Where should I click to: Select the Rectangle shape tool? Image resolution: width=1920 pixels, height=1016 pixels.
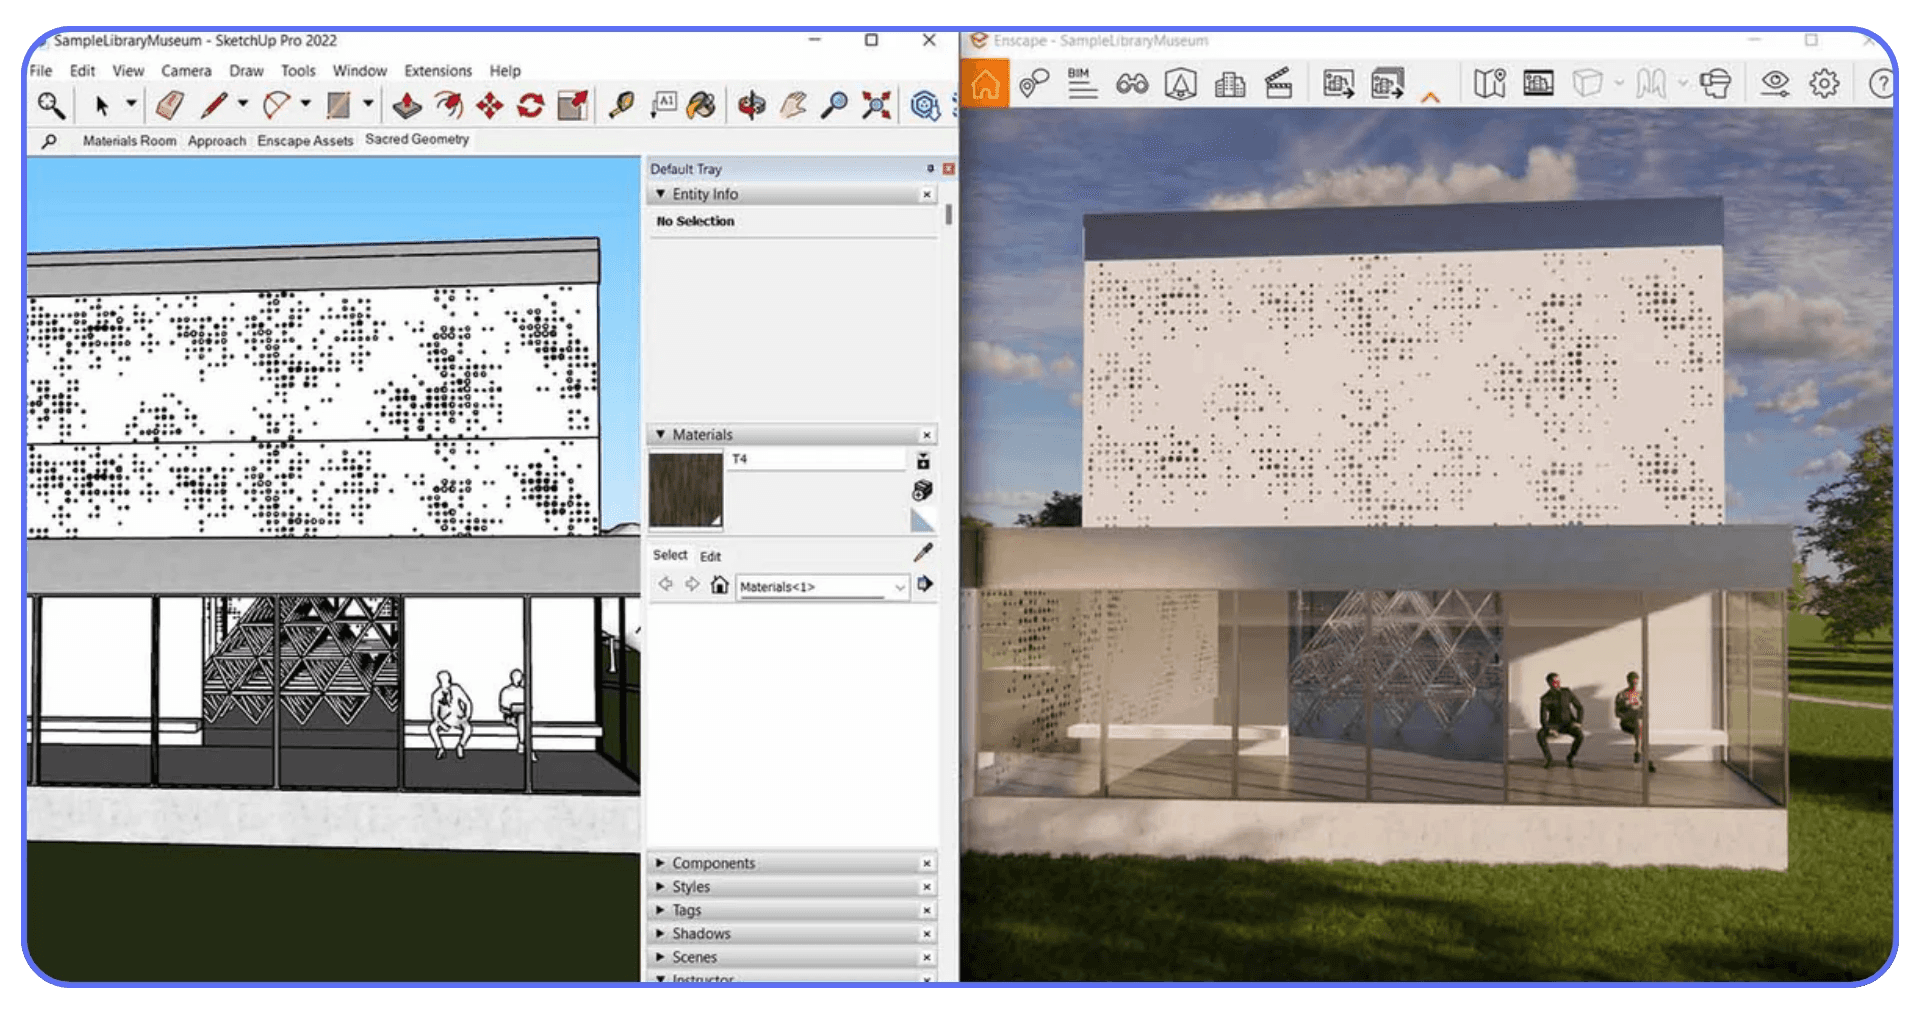pyautogui.click(x=339, y=105)
